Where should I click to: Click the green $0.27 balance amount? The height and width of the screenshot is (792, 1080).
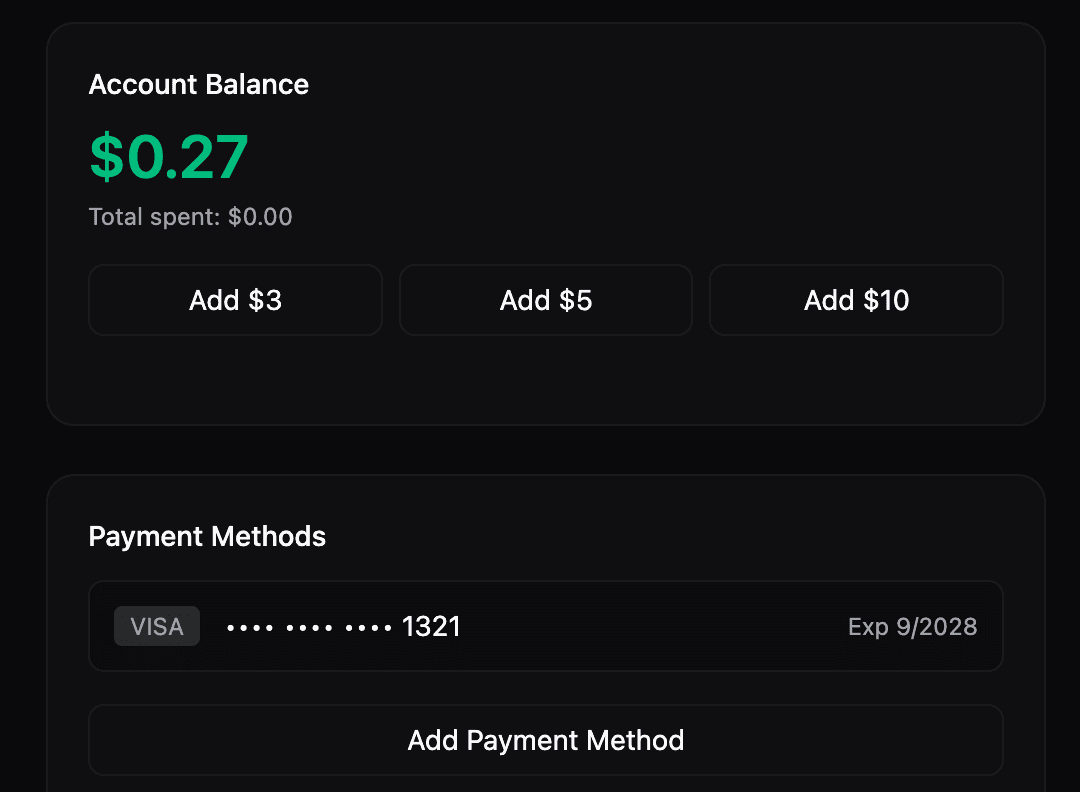click(x=168, y=156)
